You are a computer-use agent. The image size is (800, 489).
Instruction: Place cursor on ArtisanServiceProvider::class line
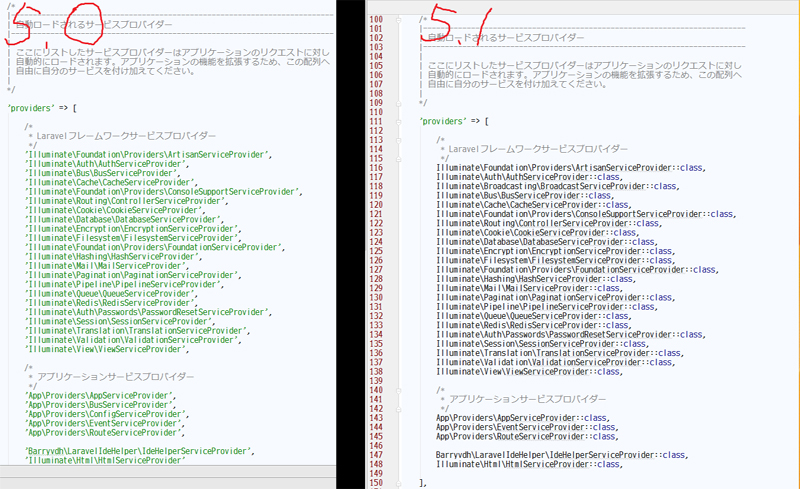pyautogui.click(x=571, y=168)
